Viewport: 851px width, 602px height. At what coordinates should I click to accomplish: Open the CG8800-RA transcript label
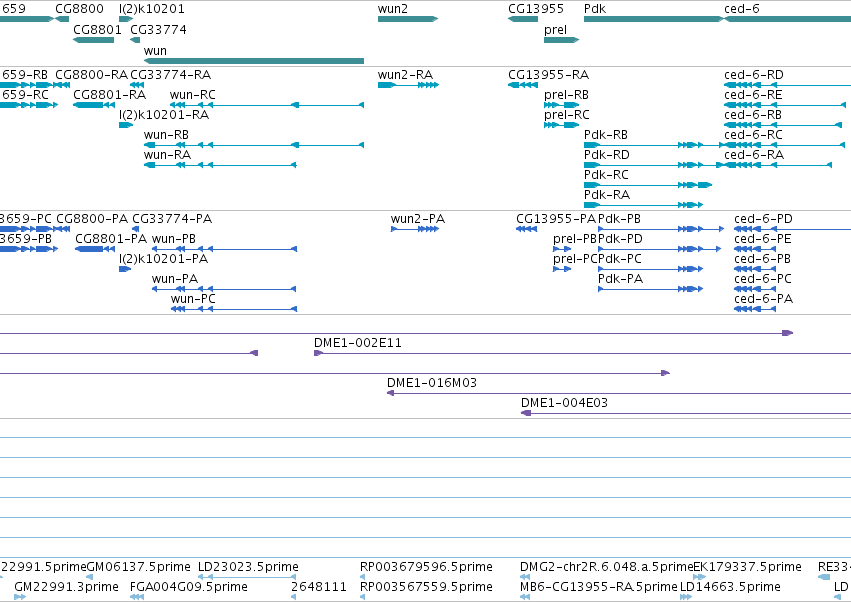coord(92,74)
